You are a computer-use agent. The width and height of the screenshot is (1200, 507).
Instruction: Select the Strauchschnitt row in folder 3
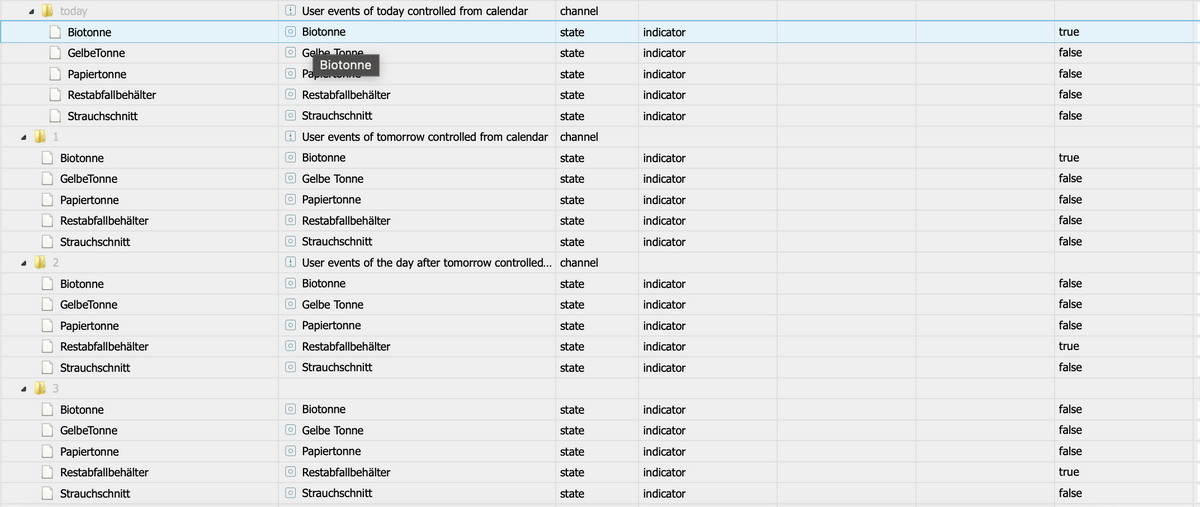point(600,493)
